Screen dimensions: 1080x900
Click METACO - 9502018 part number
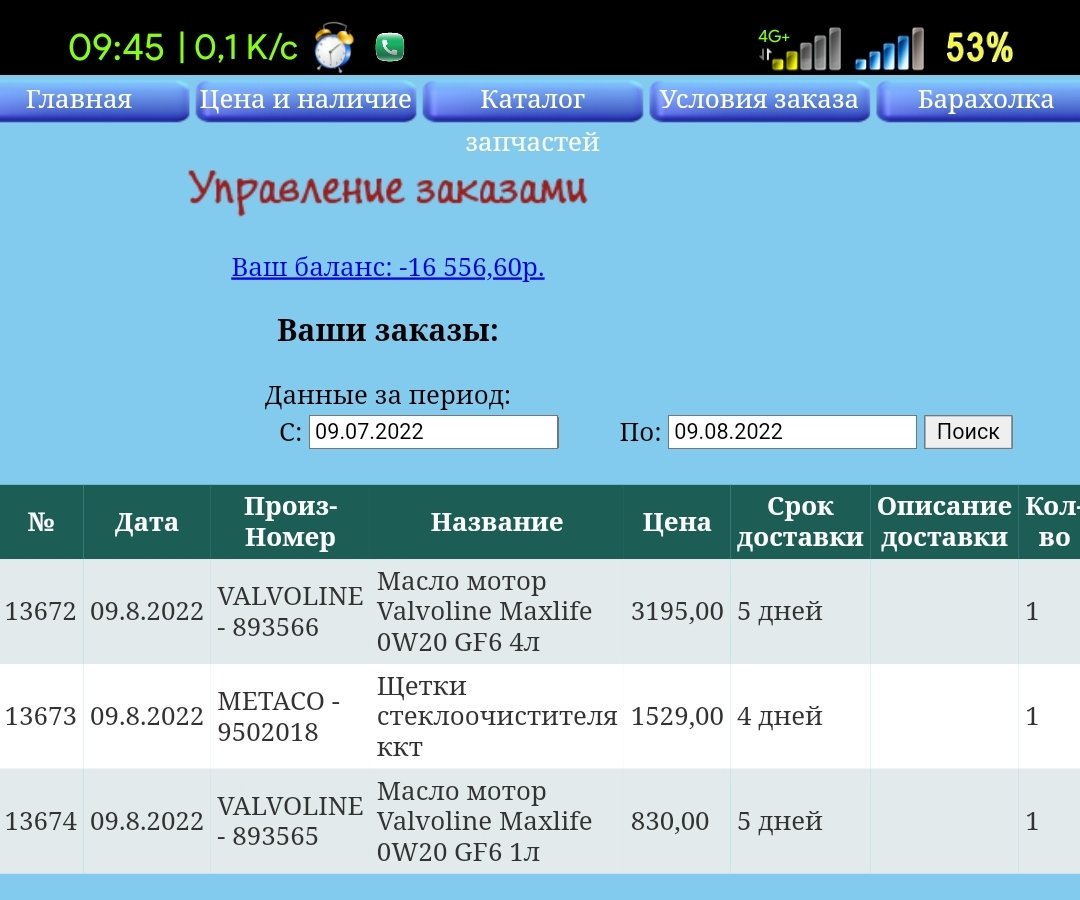(279, 716)
